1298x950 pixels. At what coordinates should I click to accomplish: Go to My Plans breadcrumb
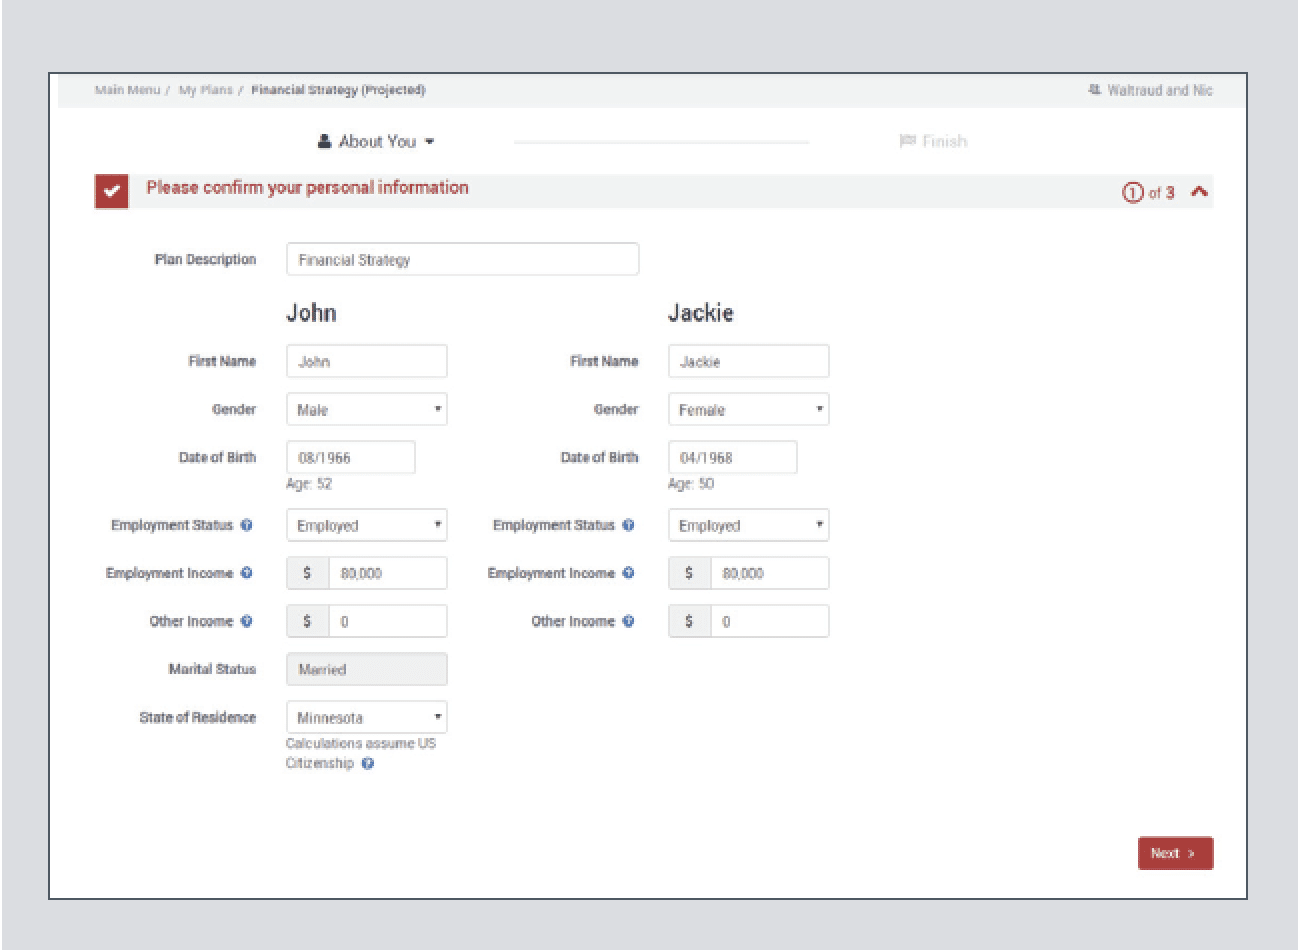(205, 90)
